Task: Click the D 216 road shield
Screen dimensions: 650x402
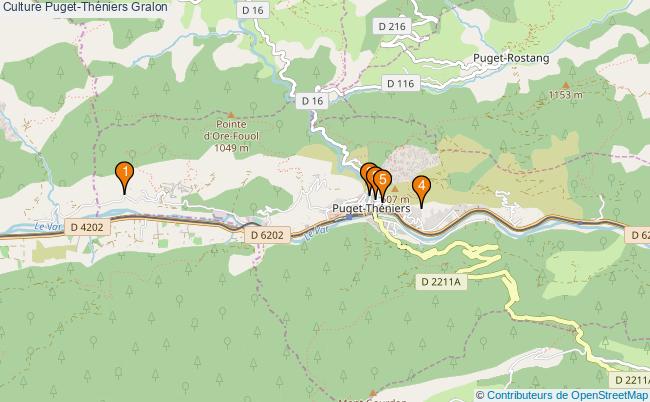Action: point(392,27)
